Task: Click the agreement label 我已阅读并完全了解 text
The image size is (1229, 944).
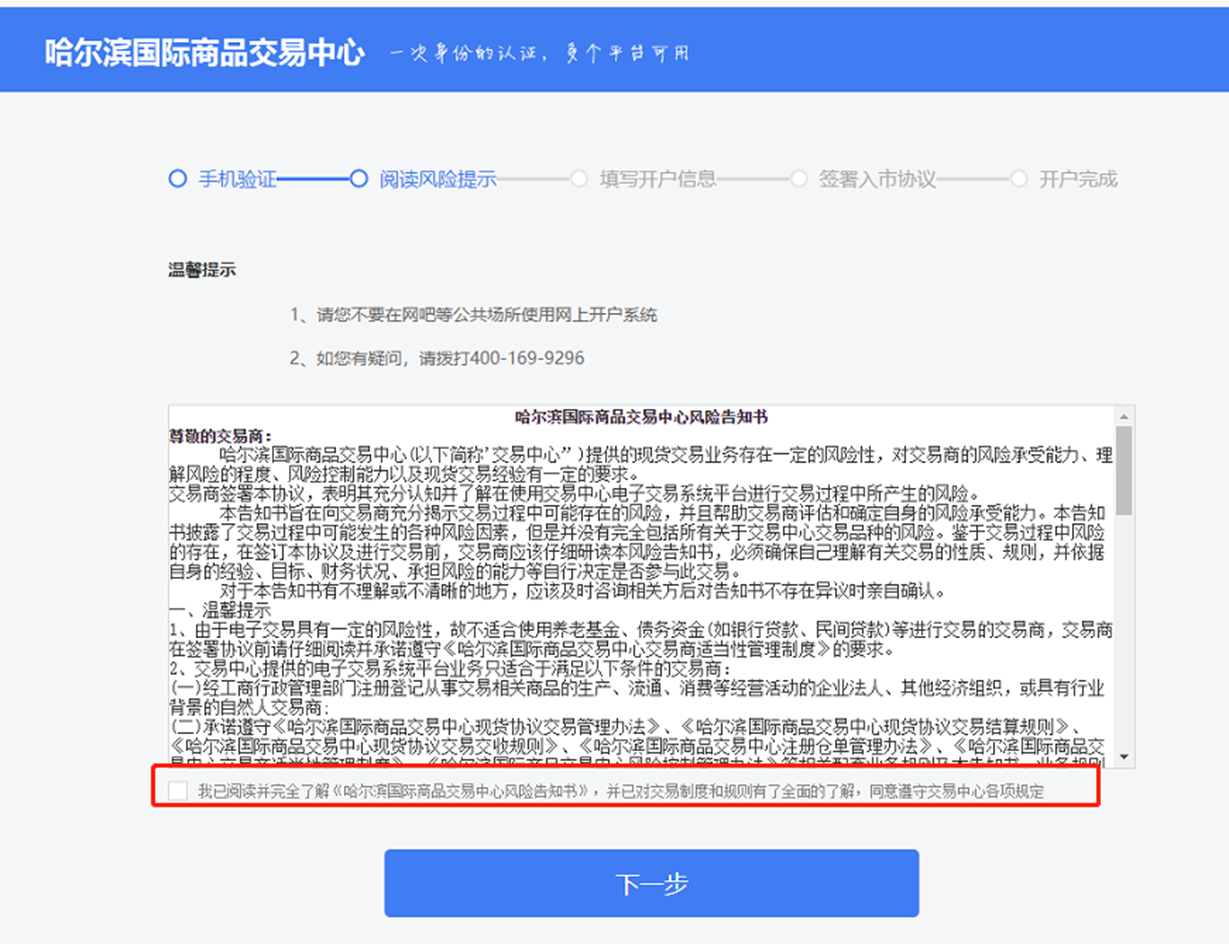Action: pyautogui.click(x=620, y=791)
